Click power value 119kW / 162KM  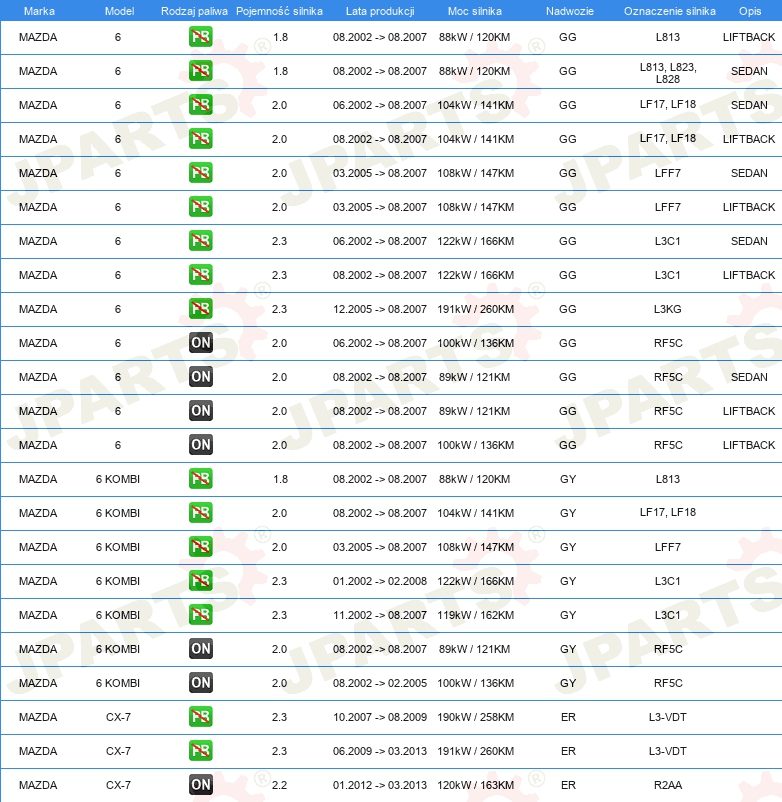tap(475, 615)
